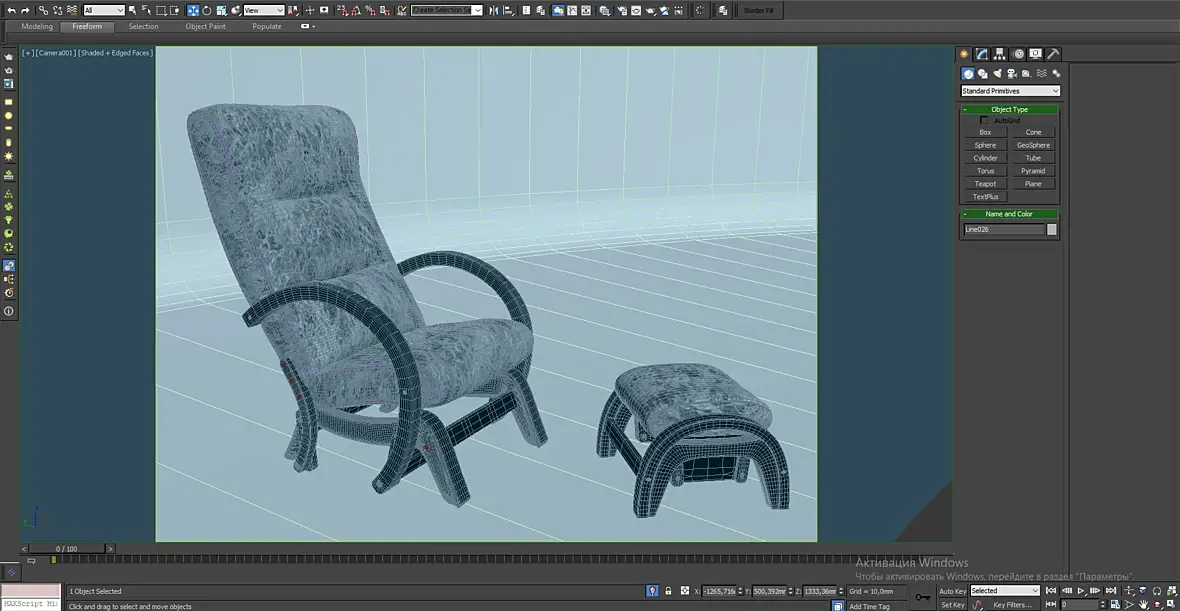The width and height of the screenshot is (1180, 611).
Task: Choose the Cameras category icon
Action: (x=1012, y=73)
